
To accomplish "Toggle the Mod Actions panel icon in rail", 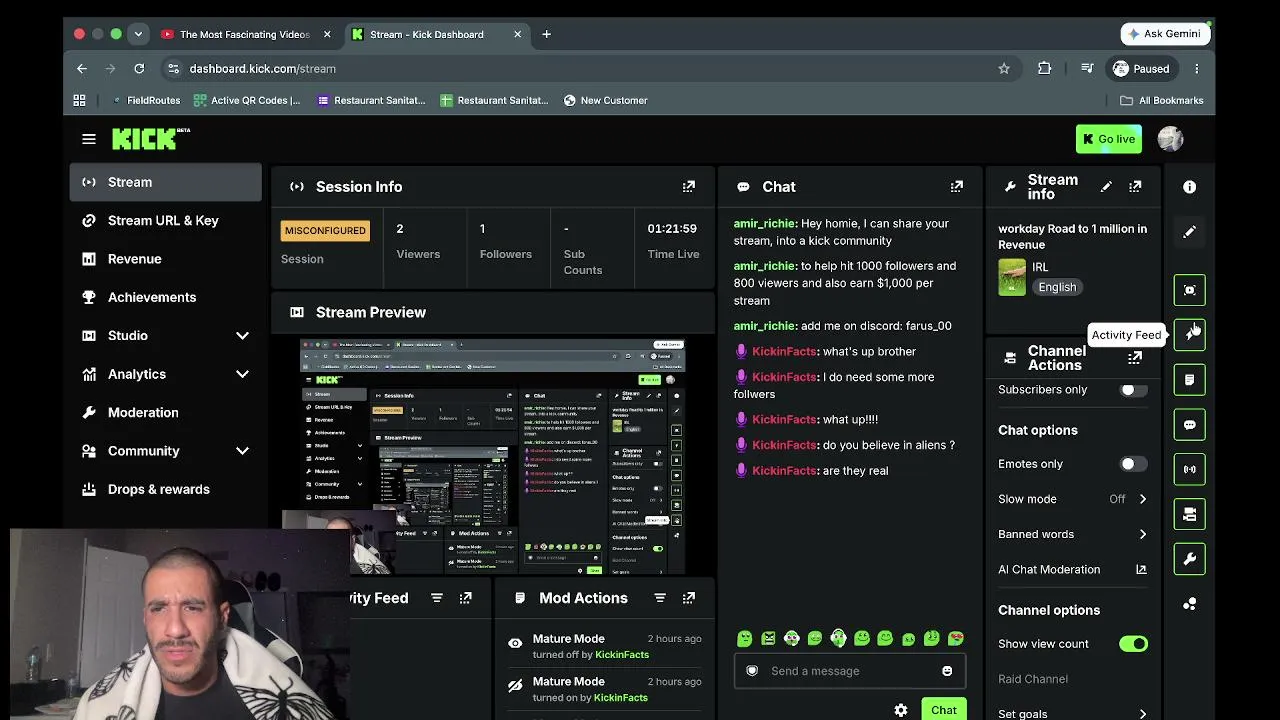I will pyautogui.click(x=1190, y=380).
